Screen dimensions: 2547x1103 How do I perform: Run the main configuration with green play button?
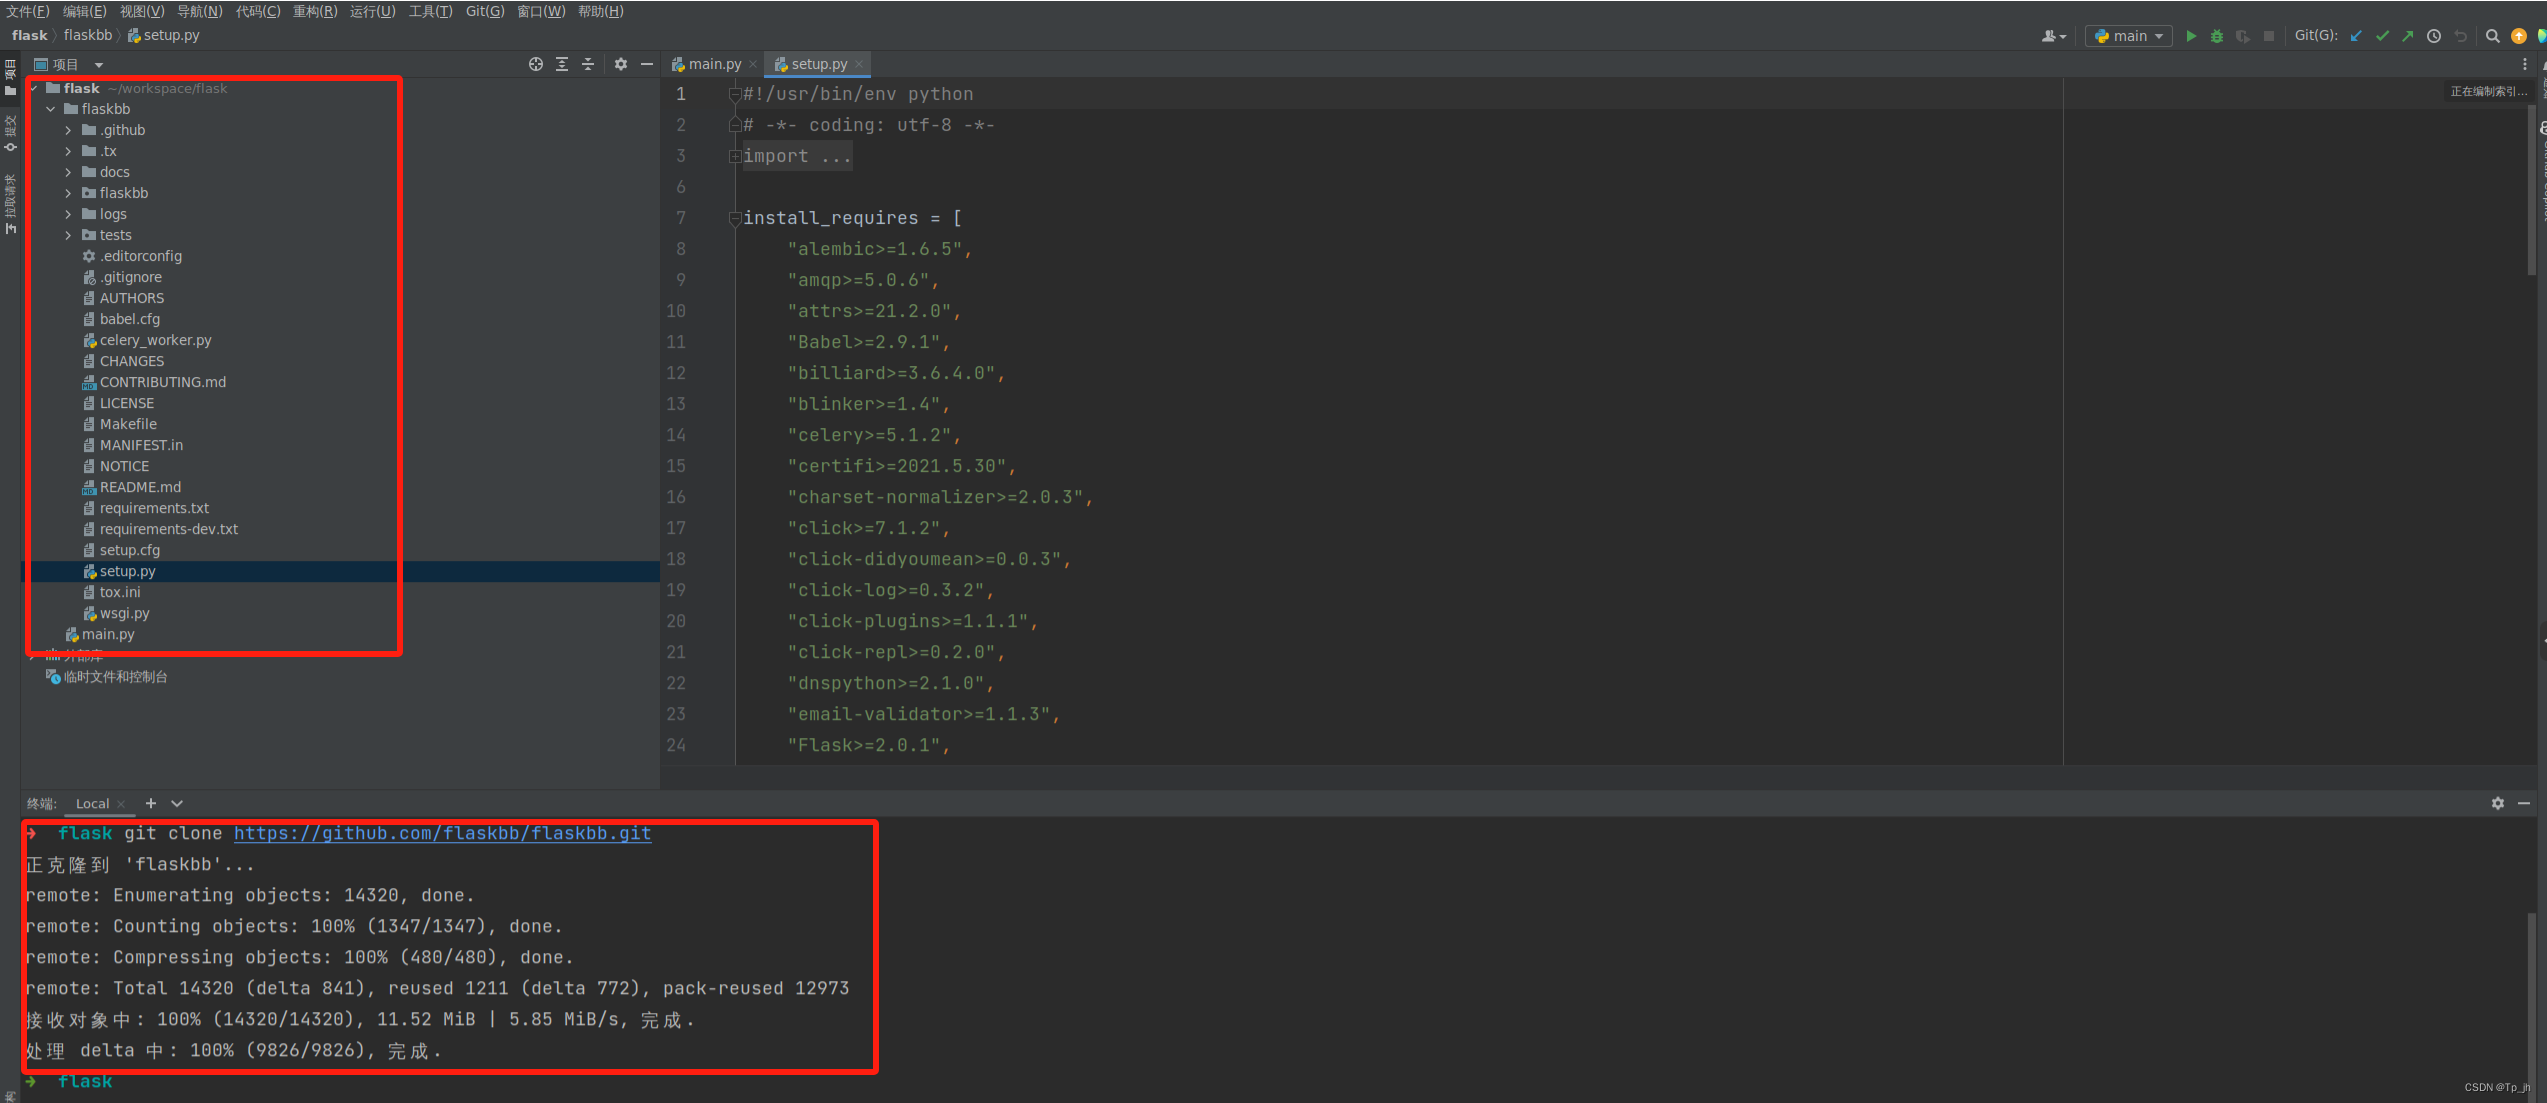pos(2190,36)
